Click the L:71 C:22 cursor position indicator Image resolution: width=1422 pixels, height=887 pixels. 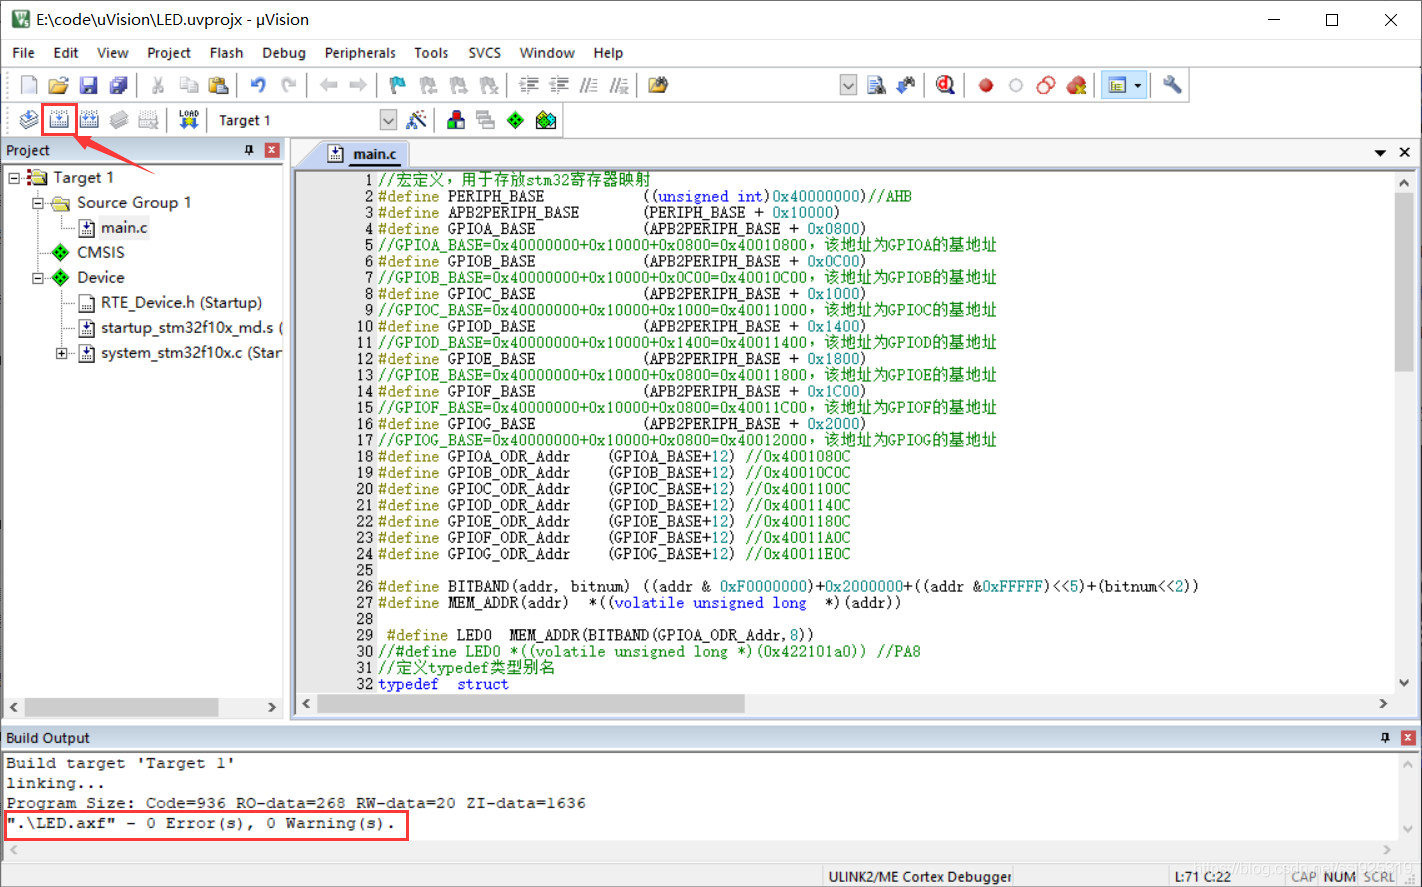click(1203, 877)
